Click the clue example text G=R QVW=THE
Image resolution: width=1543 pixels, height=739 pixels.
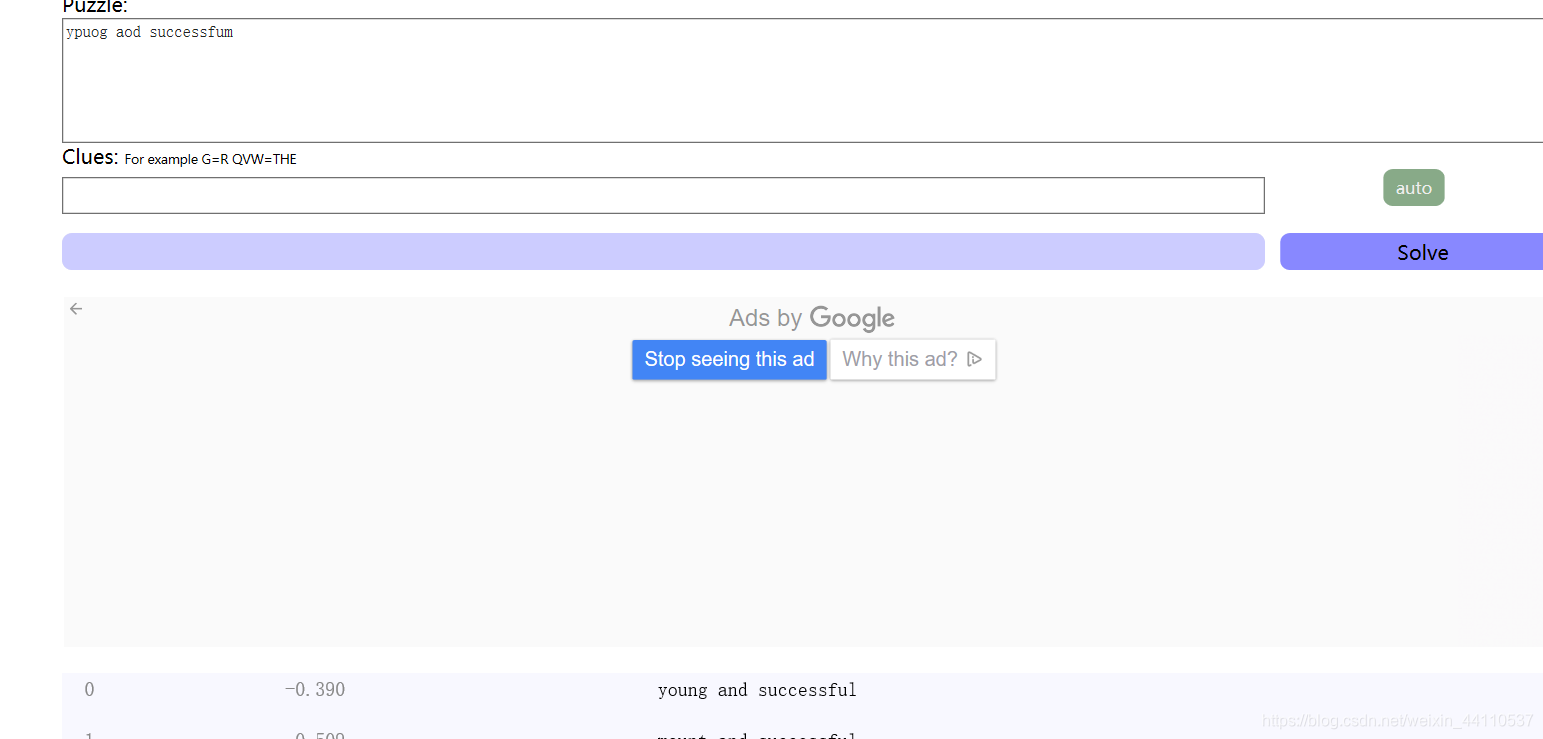249,159
